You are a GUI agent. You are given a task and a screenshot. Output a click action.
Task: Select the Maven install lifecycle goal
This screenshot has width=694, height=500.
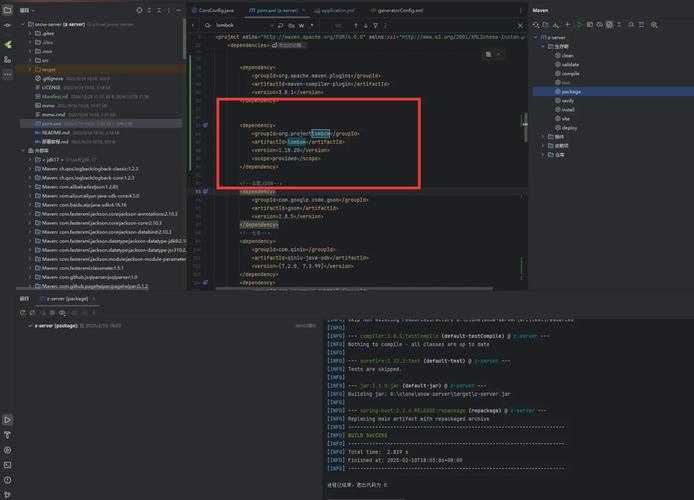click(567, 109)
